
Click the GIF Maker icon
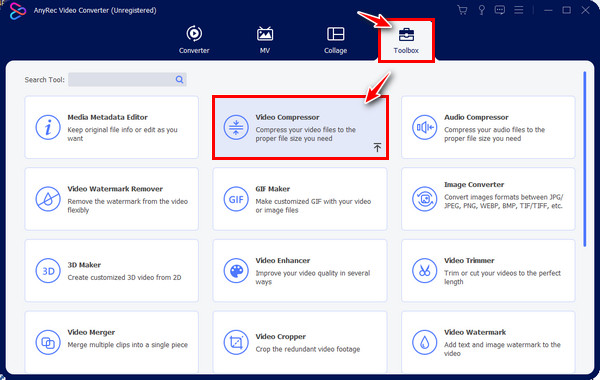236,199
